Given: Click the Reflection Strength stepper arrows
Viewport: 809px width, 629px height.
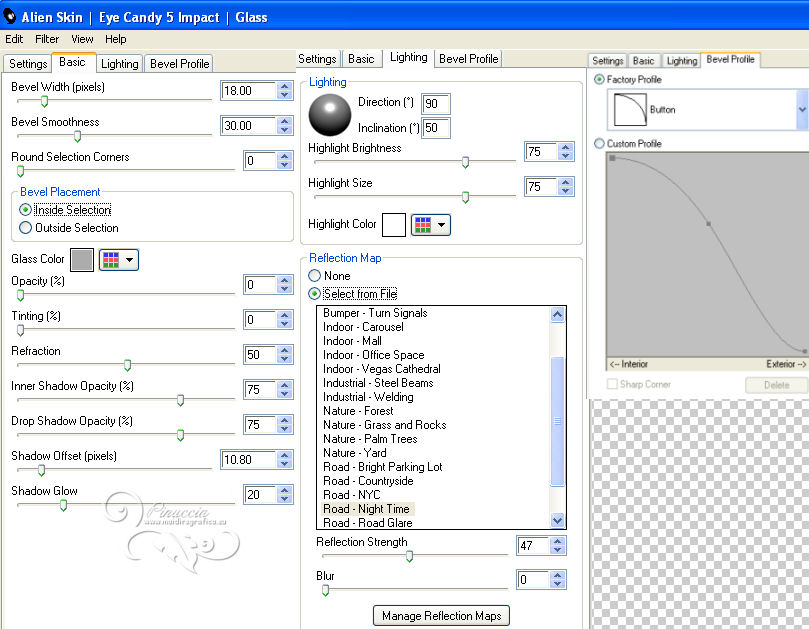Looking at the screenshot, I should [557, 545].
